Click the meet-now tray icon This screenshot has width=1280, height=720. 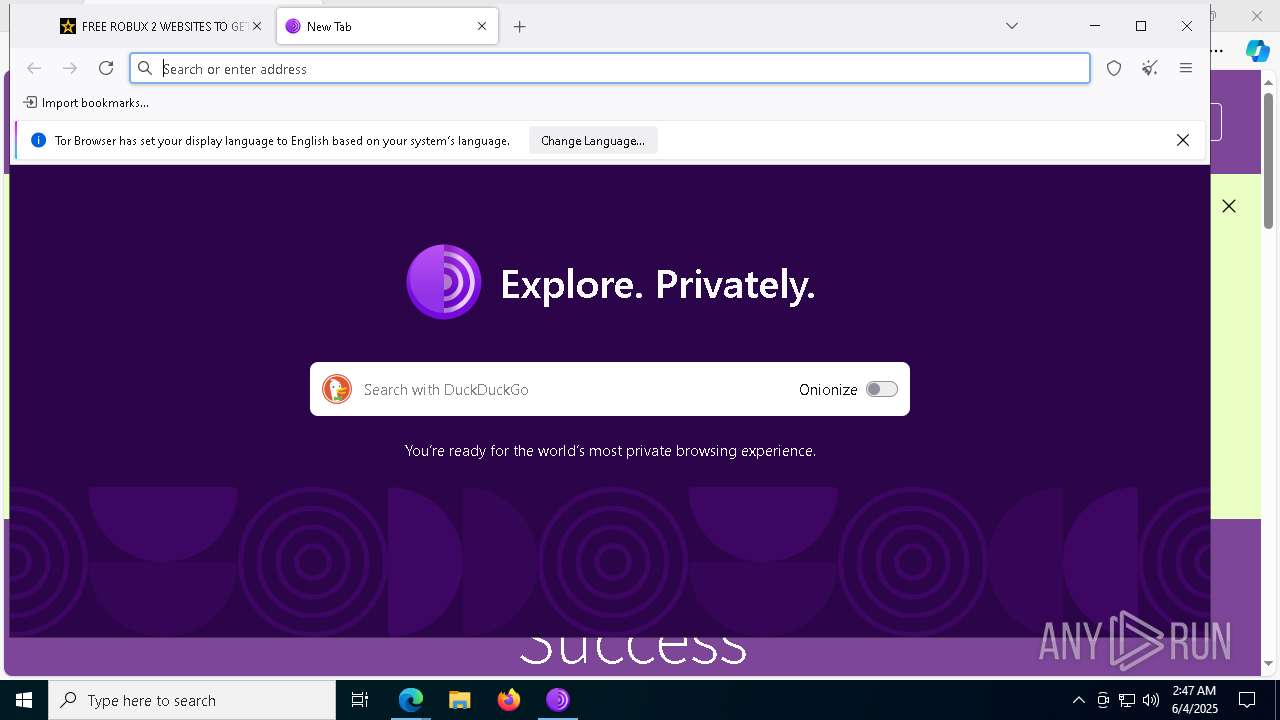(1103, 700)
